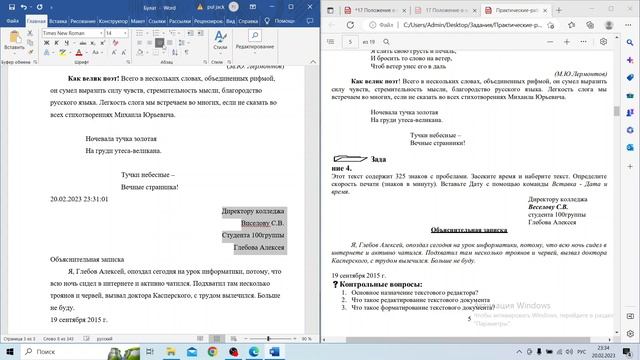Switch to Ссылки ribbon tab
The image size is (640, 360).
coord(157,21)
